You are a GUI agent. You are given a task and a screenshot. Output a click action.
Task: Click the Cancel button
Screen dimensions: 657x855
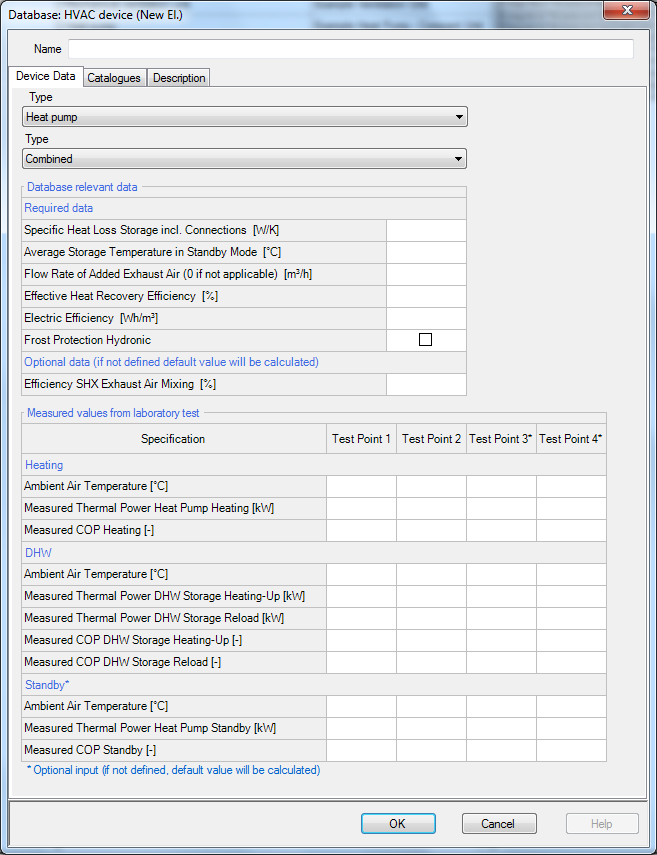pyautogui.click(x=499, y=823)
